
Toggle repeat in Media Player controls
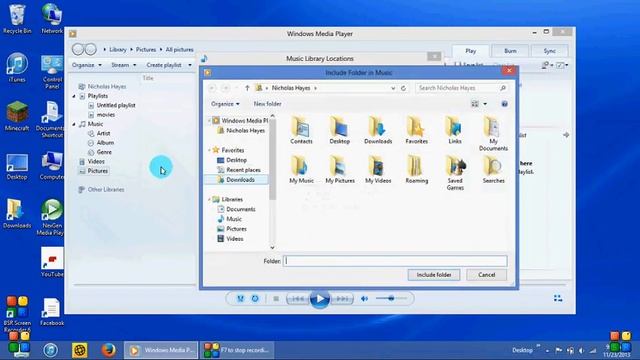coord(255,299)
